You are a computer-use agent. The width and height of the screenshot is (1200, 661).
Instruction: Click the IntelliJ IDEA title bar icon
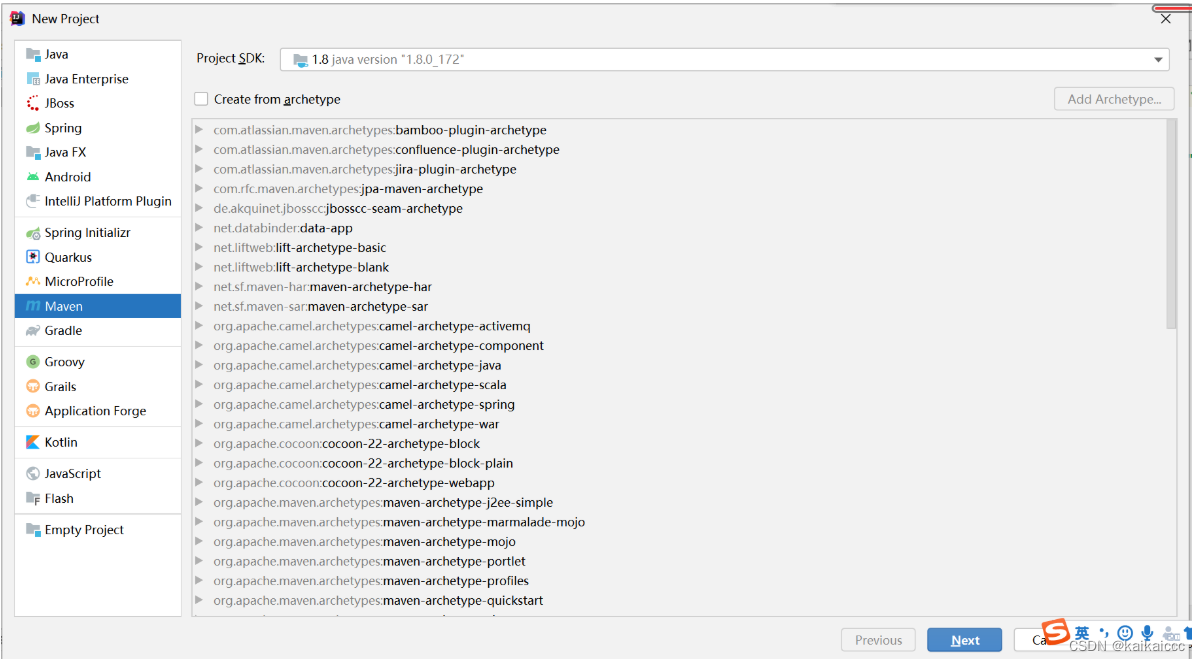point(17,18)
